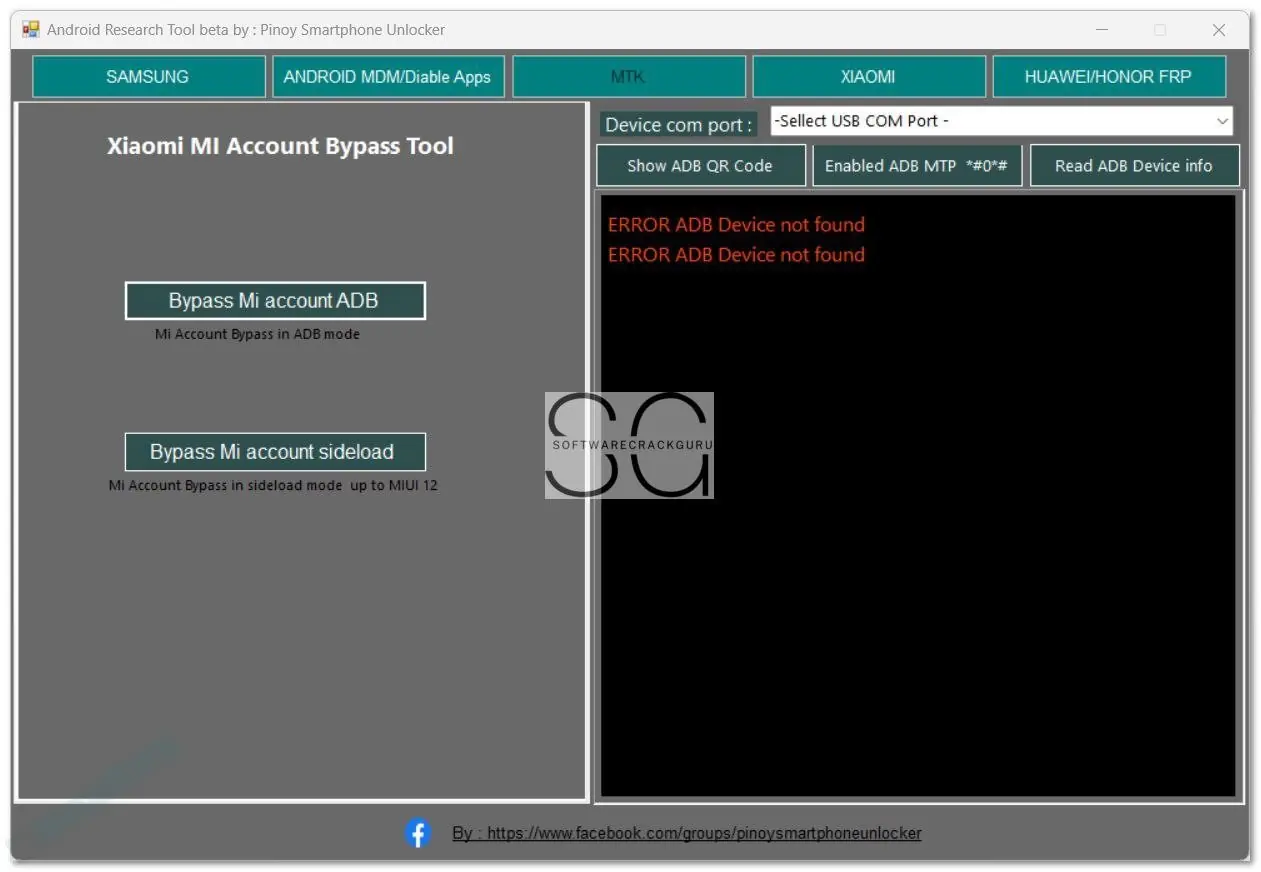1261x872 pixels.
Task: Open the HUAWEI/HONOR FRP tab
Action: point(1108,77)
